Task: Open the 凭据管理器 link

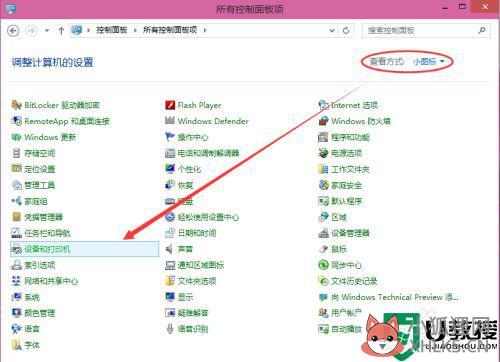Action: click(x=43, y=217)
